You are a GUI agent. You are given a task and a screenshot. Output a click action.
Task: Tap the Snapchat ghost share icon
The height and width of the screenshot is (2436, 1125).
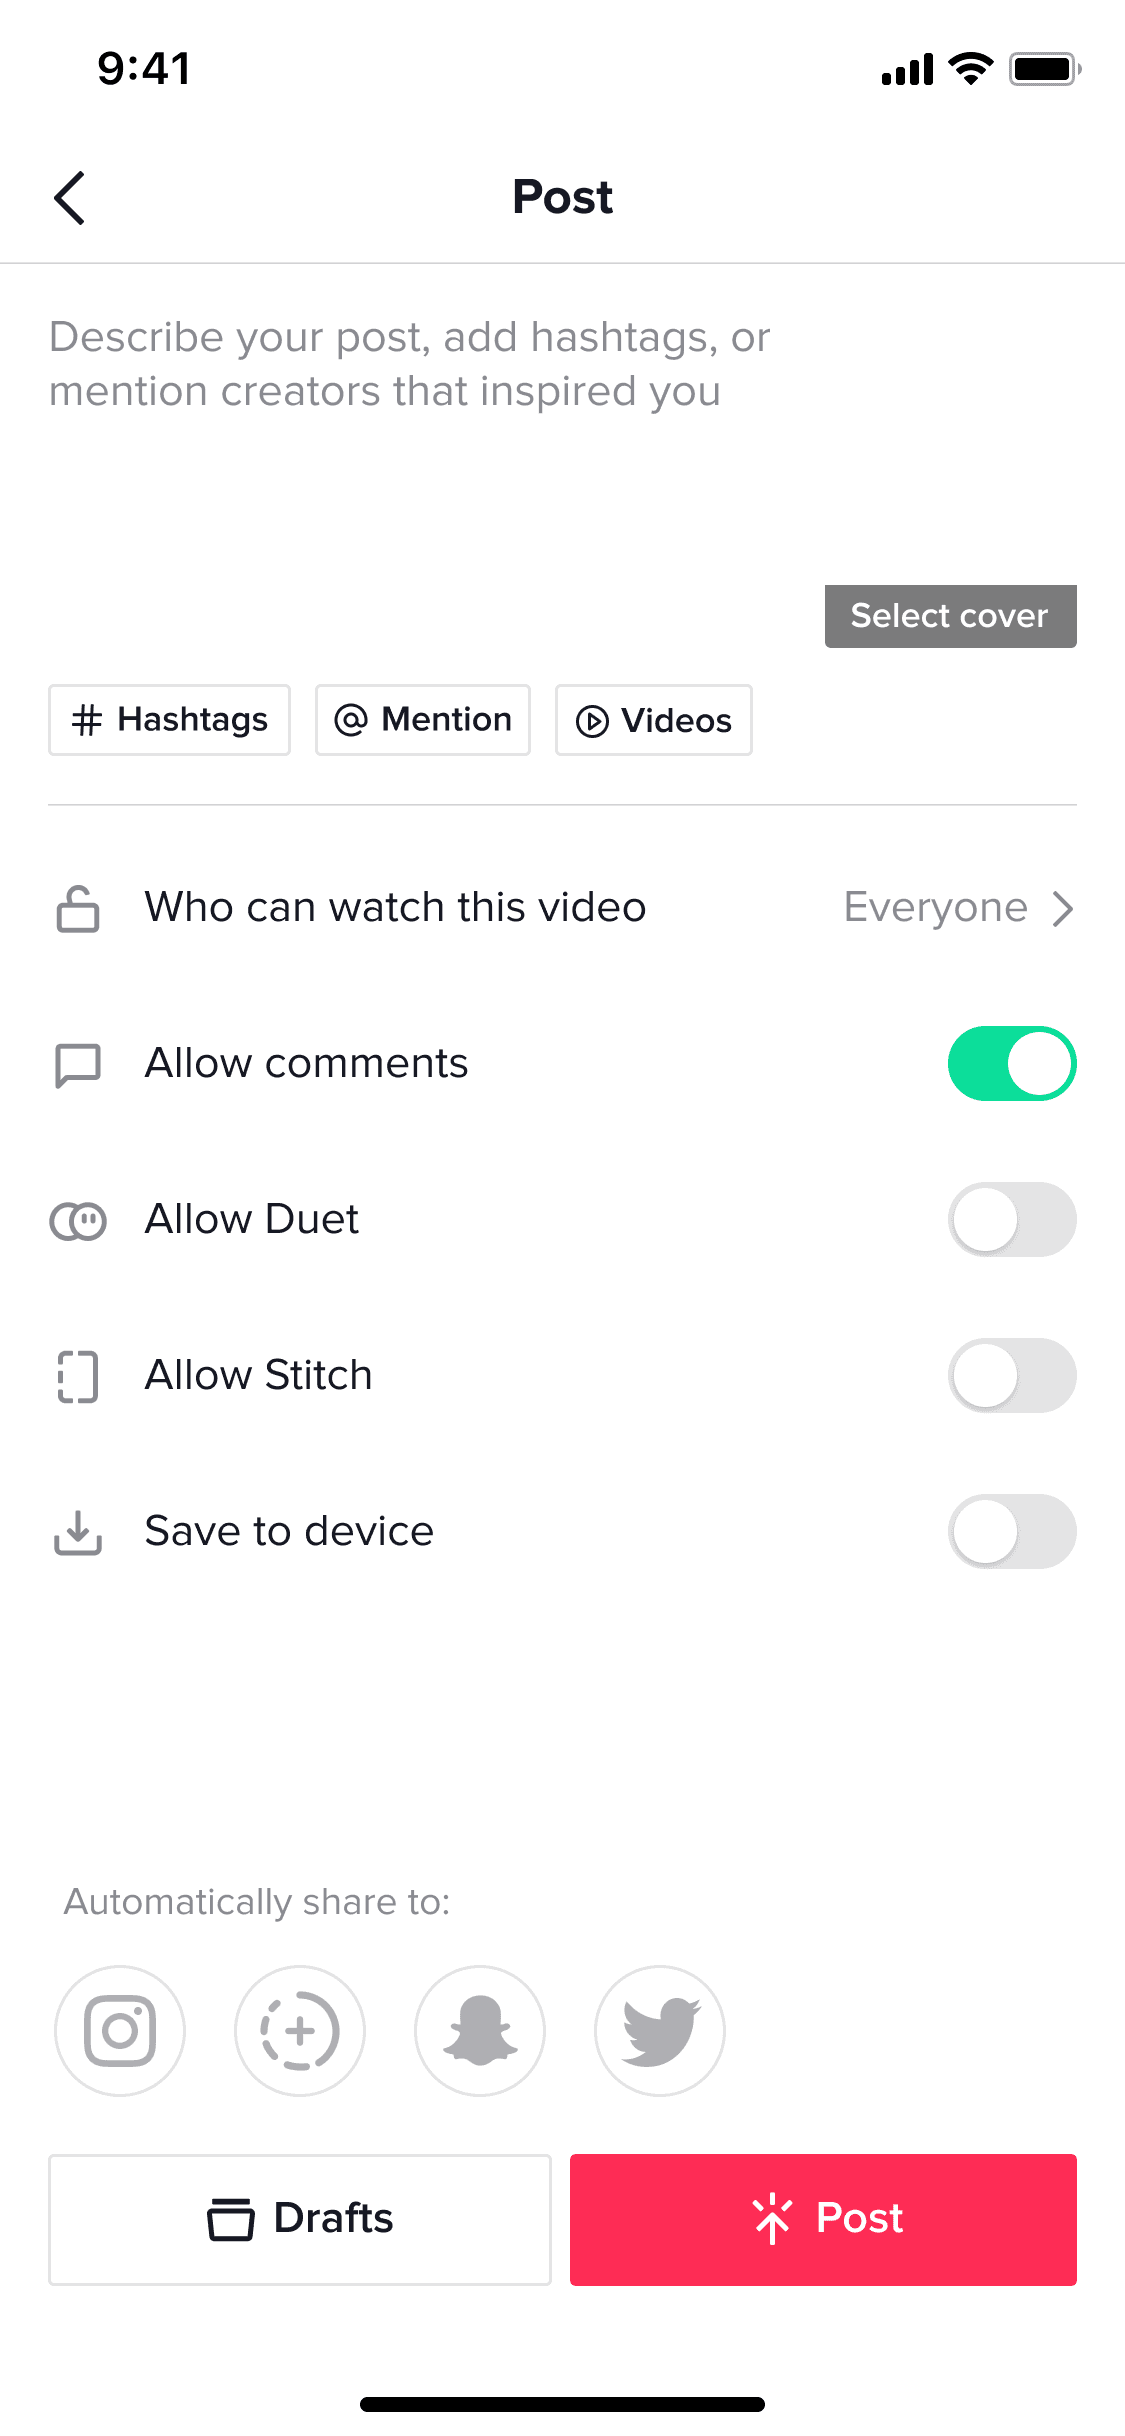pos(480,2031)
